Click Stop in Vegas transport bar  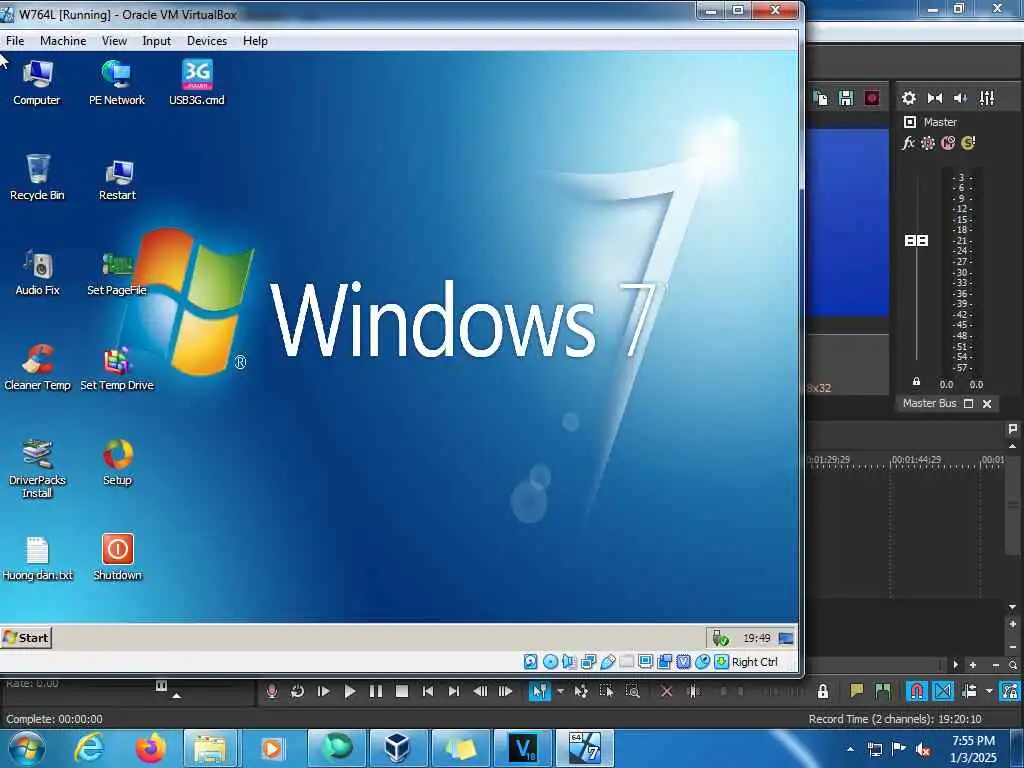tap(402, 691)
